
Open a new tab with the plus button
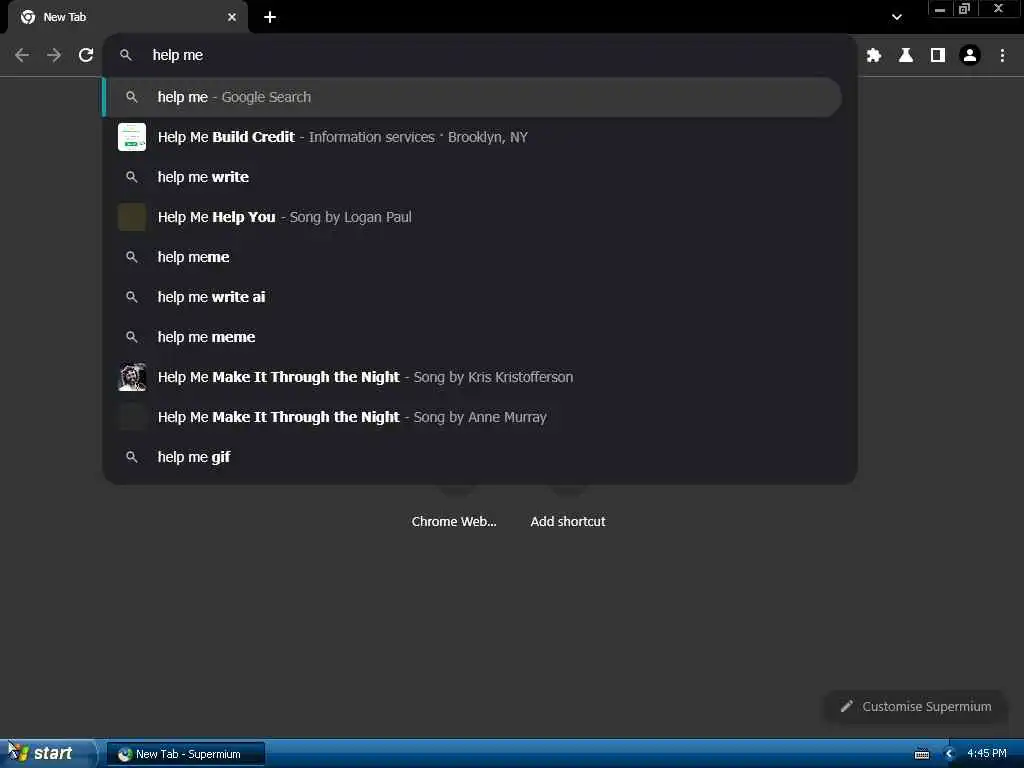(270, 17)
